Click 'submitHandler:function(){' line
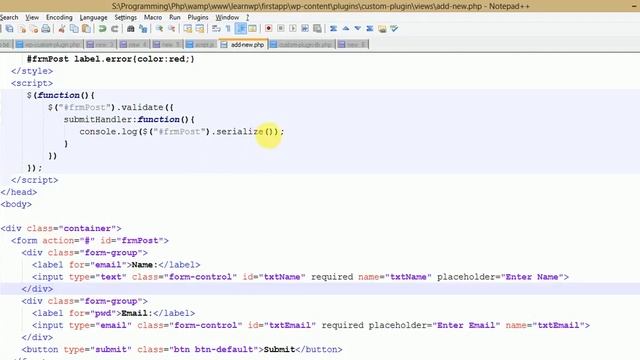640x360 pixels. (x=129, y=120)
